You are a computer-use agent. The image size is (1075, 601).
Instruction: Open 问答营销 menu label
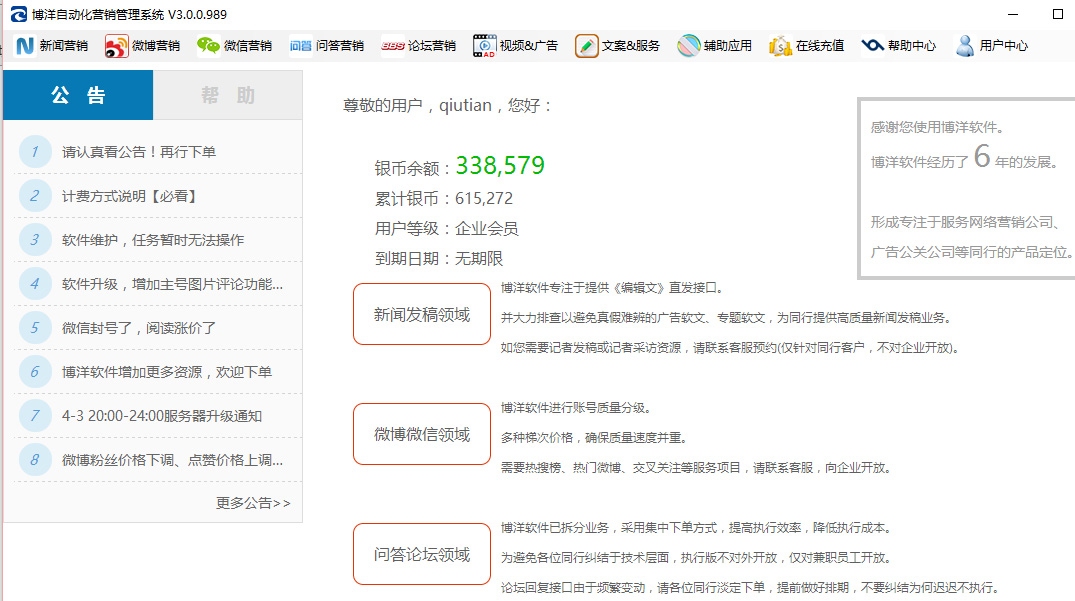tap(340, 46)
